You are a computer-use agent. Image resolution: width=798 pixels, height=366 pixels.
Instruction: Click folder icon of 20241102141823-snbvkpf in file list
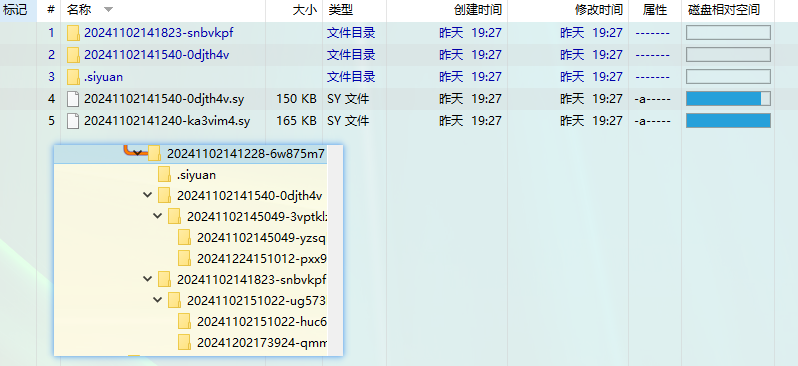coord(73,33)
